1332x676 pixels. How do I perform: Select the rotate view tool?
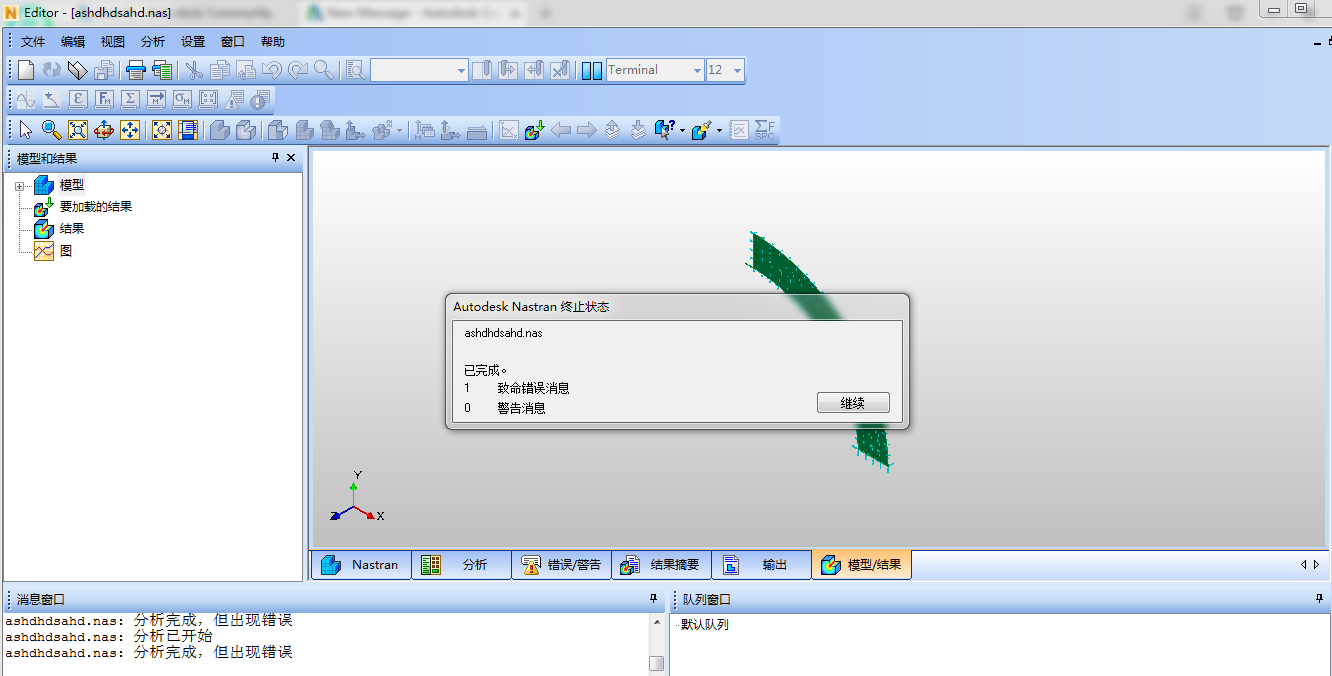[x=104, y=130]
